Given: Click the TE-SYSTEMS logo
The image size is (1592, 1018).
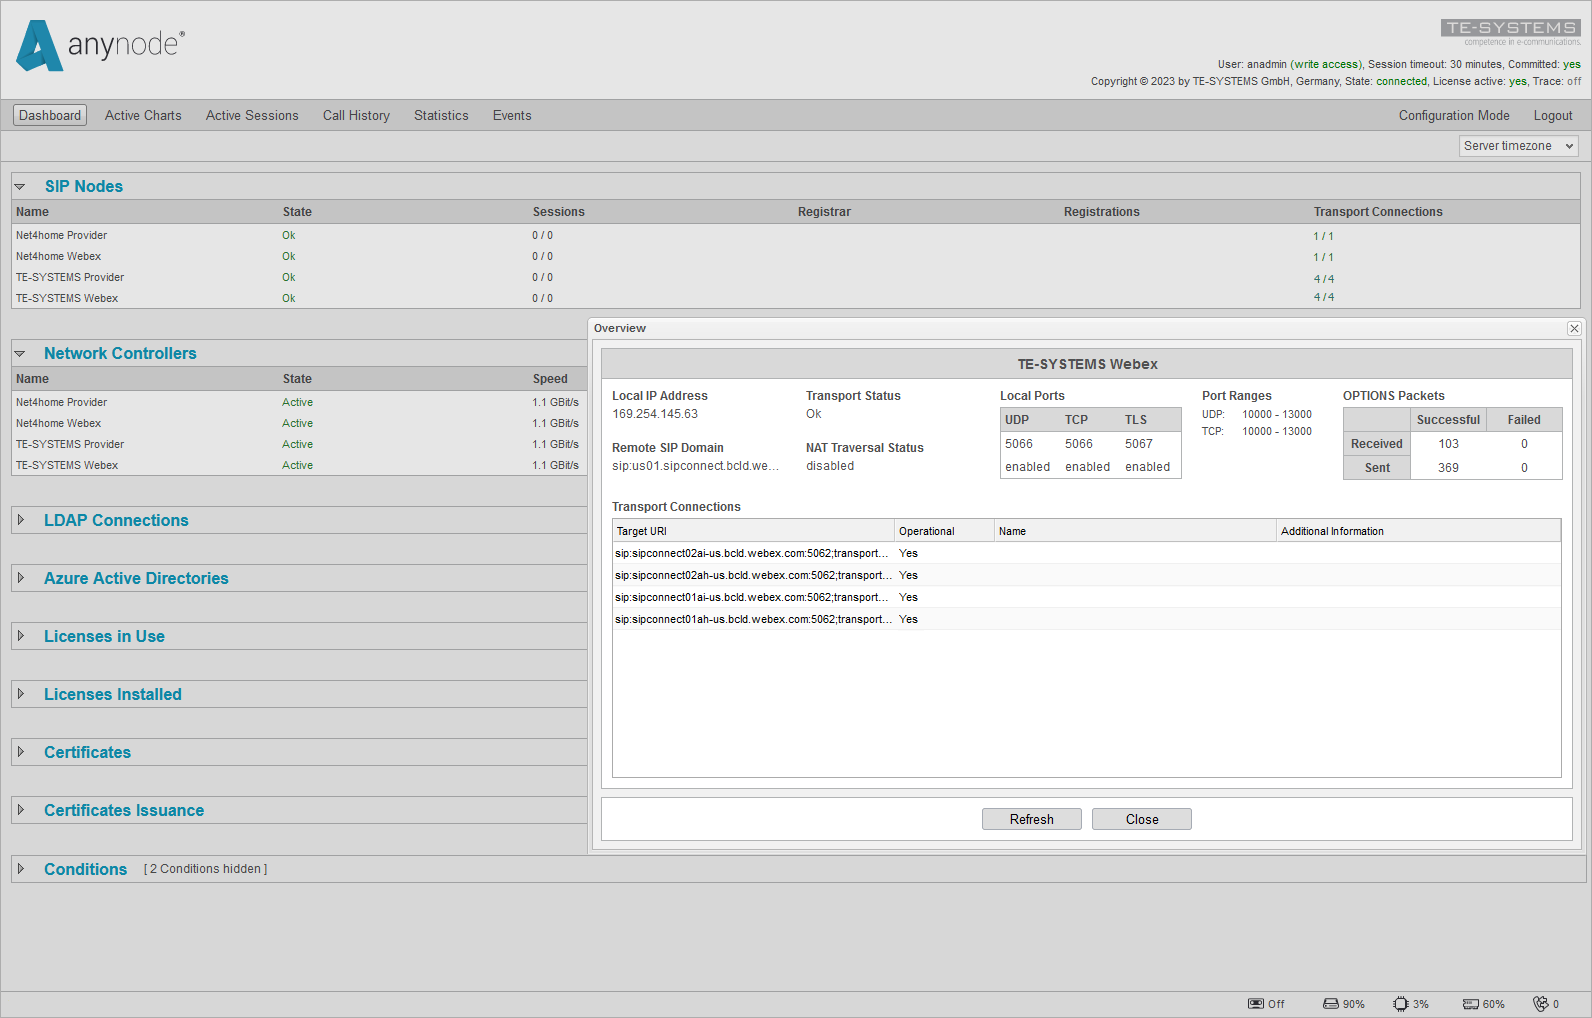Looking at the screenshot, I should point(1511,32).
